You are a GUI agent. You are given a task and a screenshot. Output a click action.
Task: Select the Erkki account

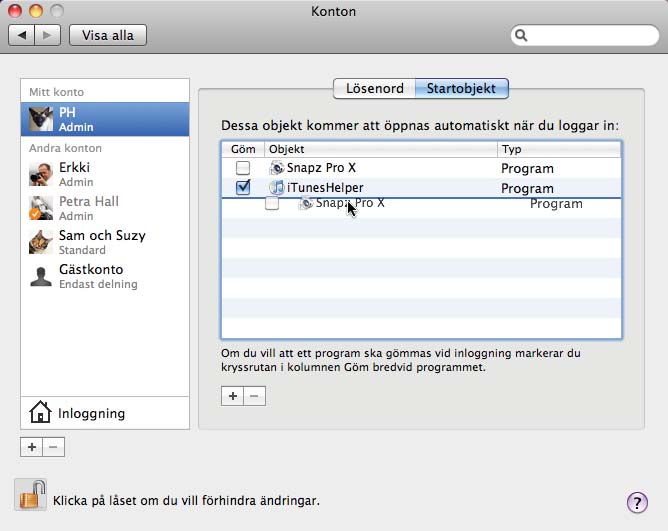coord(105,174)
